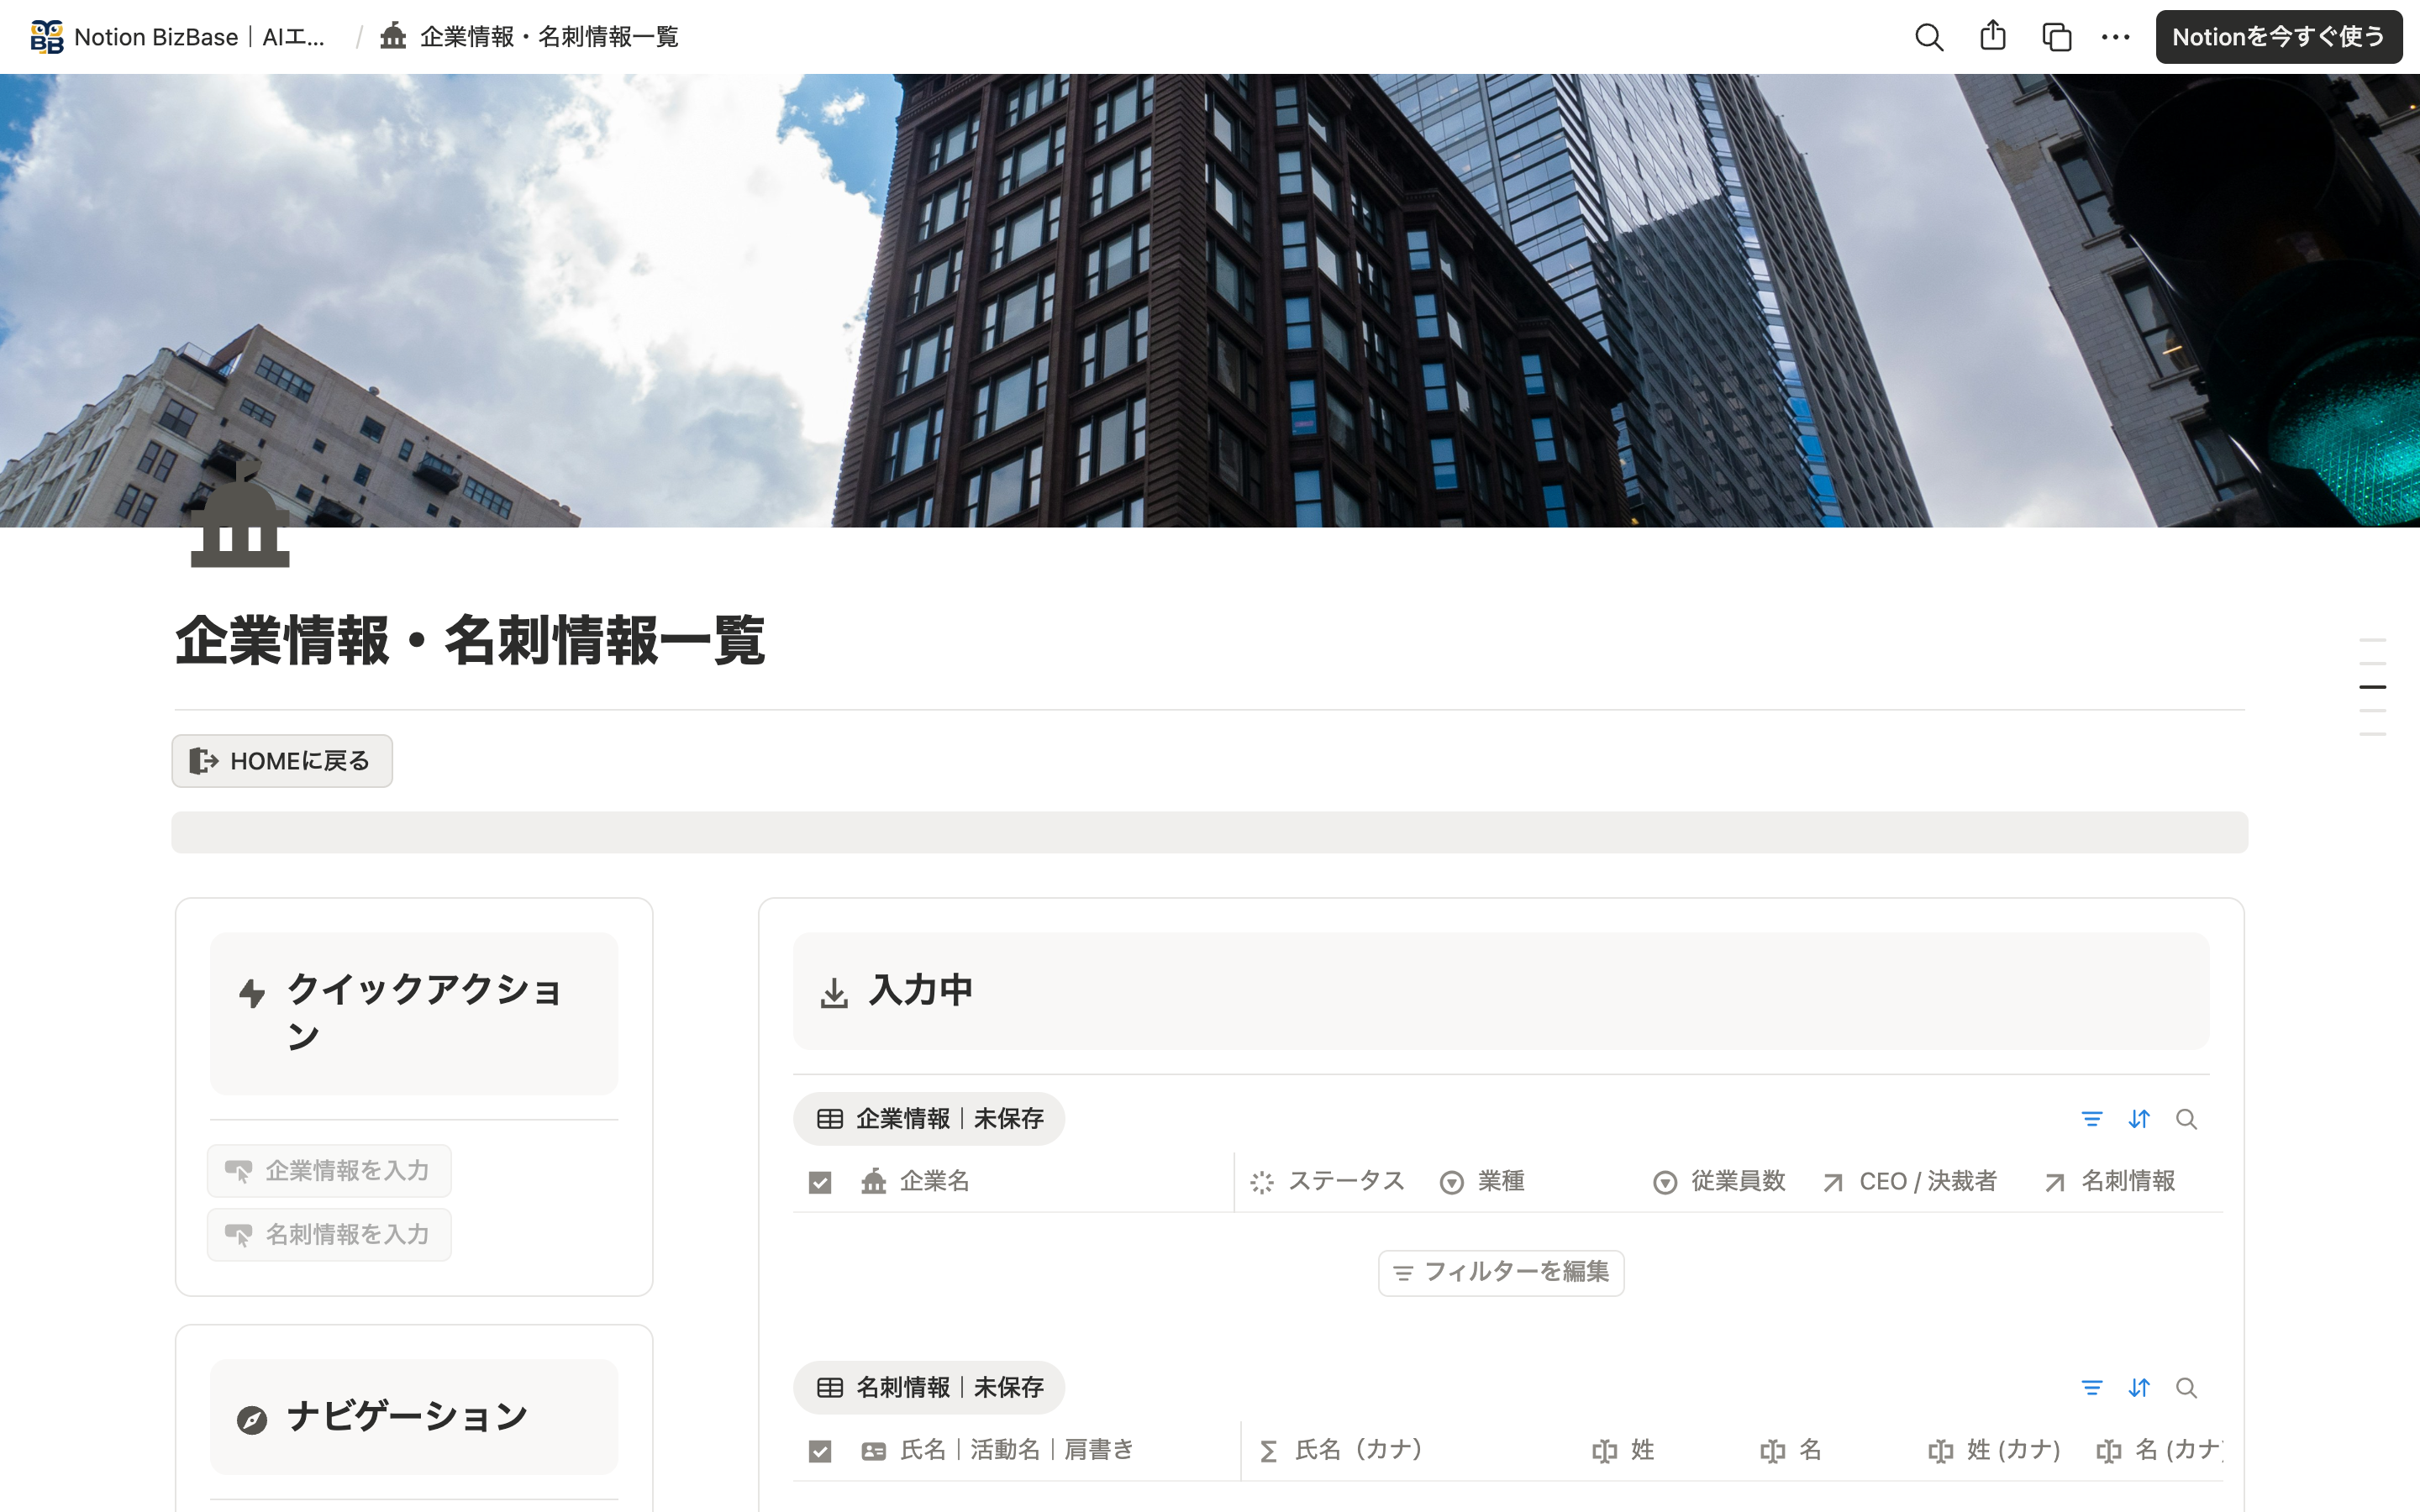Click the page title 企業情報・名刺情報一覧

(x=470, y=641)
